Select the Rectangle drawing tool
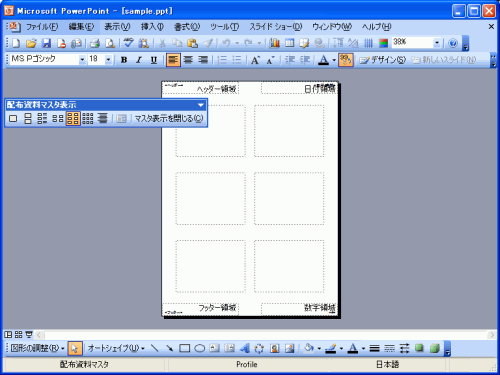The height and width of the screenshot is (375, 500). coord(185,348)
